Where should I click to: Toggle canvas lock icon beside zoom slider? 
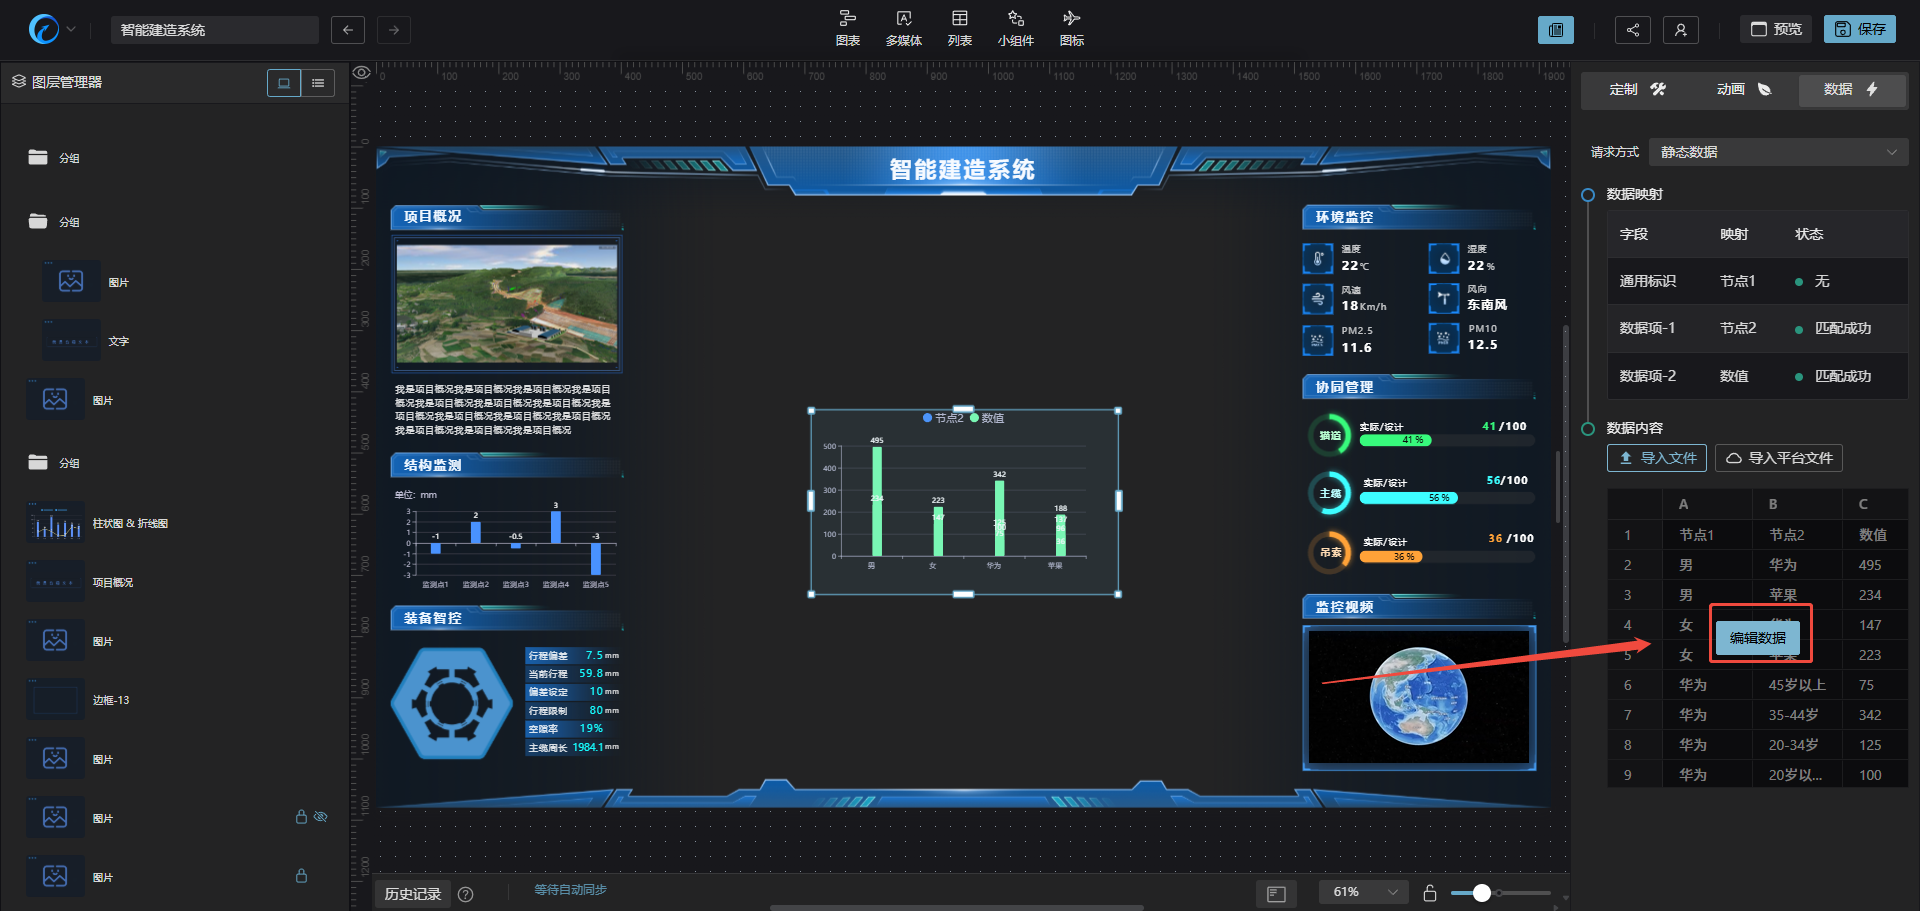[1429, 893]
